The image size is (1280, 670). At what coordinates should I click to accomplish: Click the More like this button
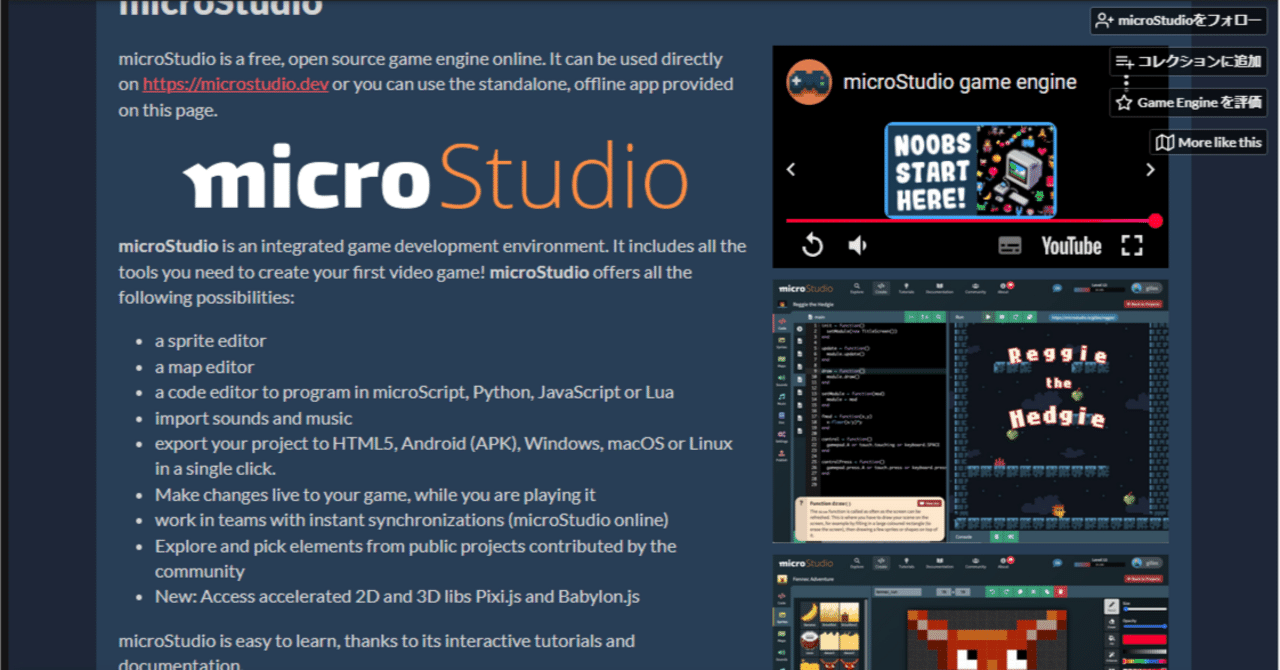[1208, 141]
